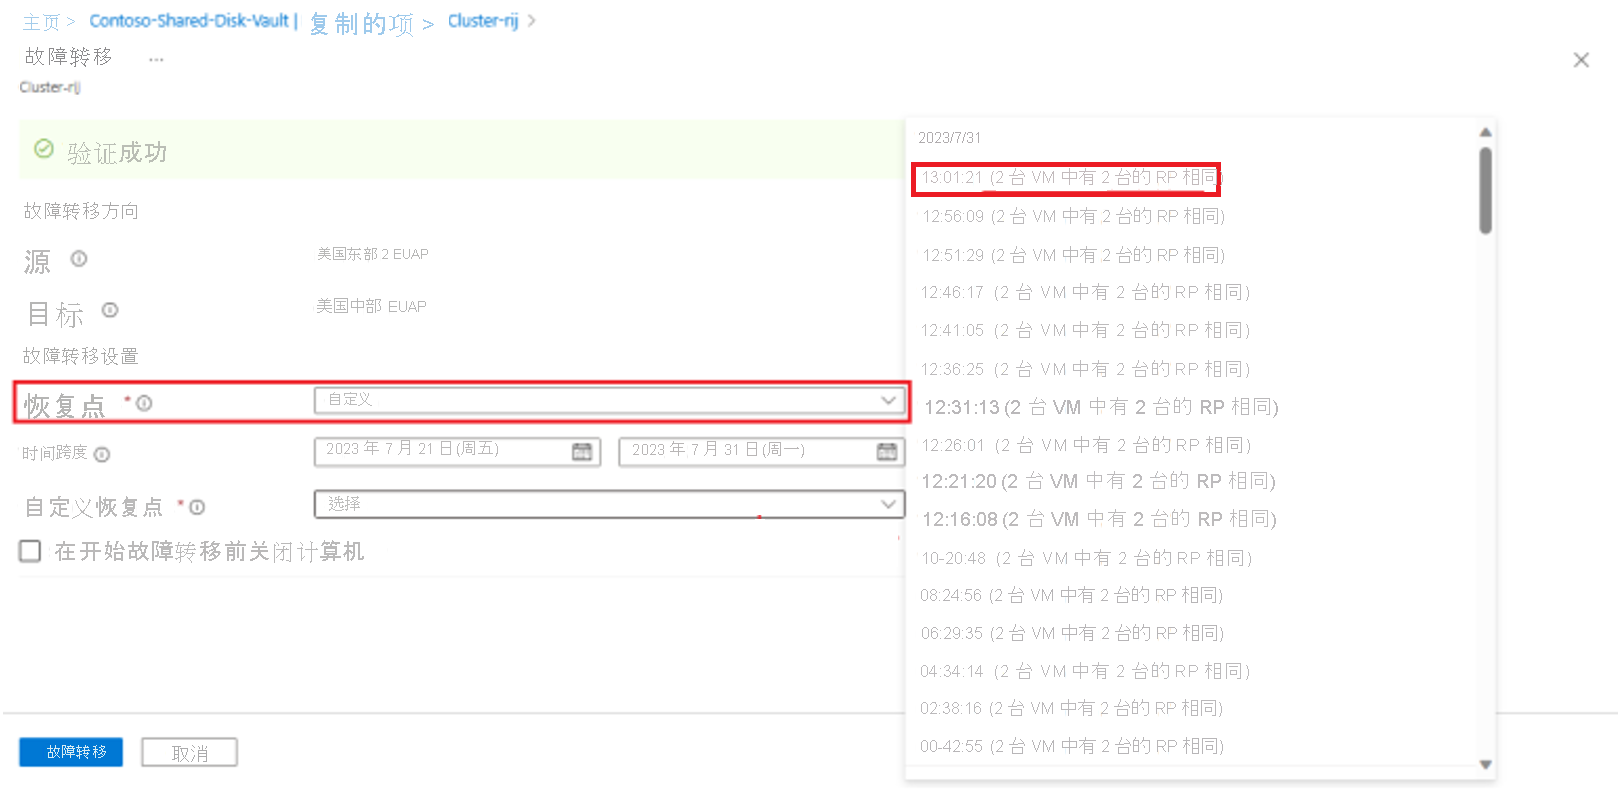1618x799 pixels.
Task: Click the recovery point list scrollbar thumb
Action: [1486, 190]
